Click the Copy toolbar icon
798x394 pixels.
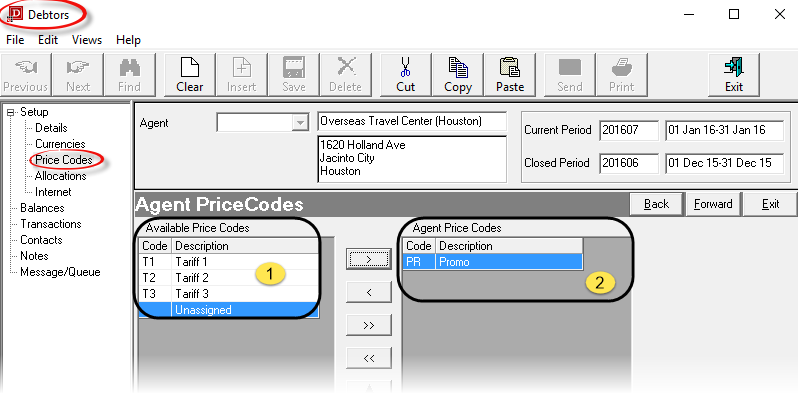[x=458, y=68]
